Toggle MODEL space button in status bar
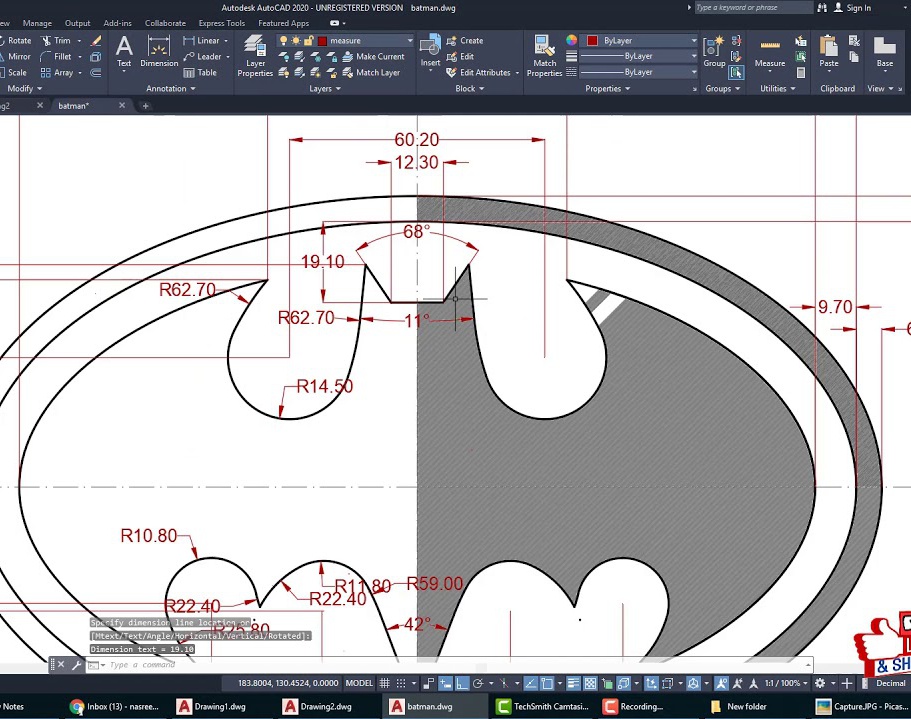This screenshot has height=719, width=911. 359,683
